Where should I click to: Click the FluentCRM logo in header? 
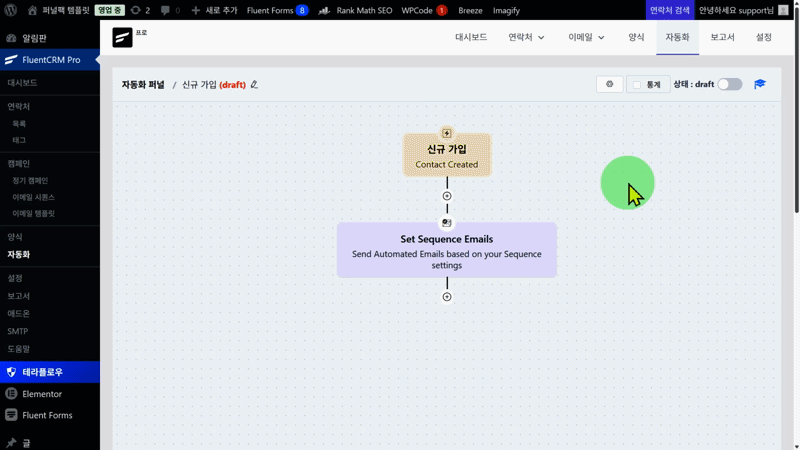tap(122, 37)
